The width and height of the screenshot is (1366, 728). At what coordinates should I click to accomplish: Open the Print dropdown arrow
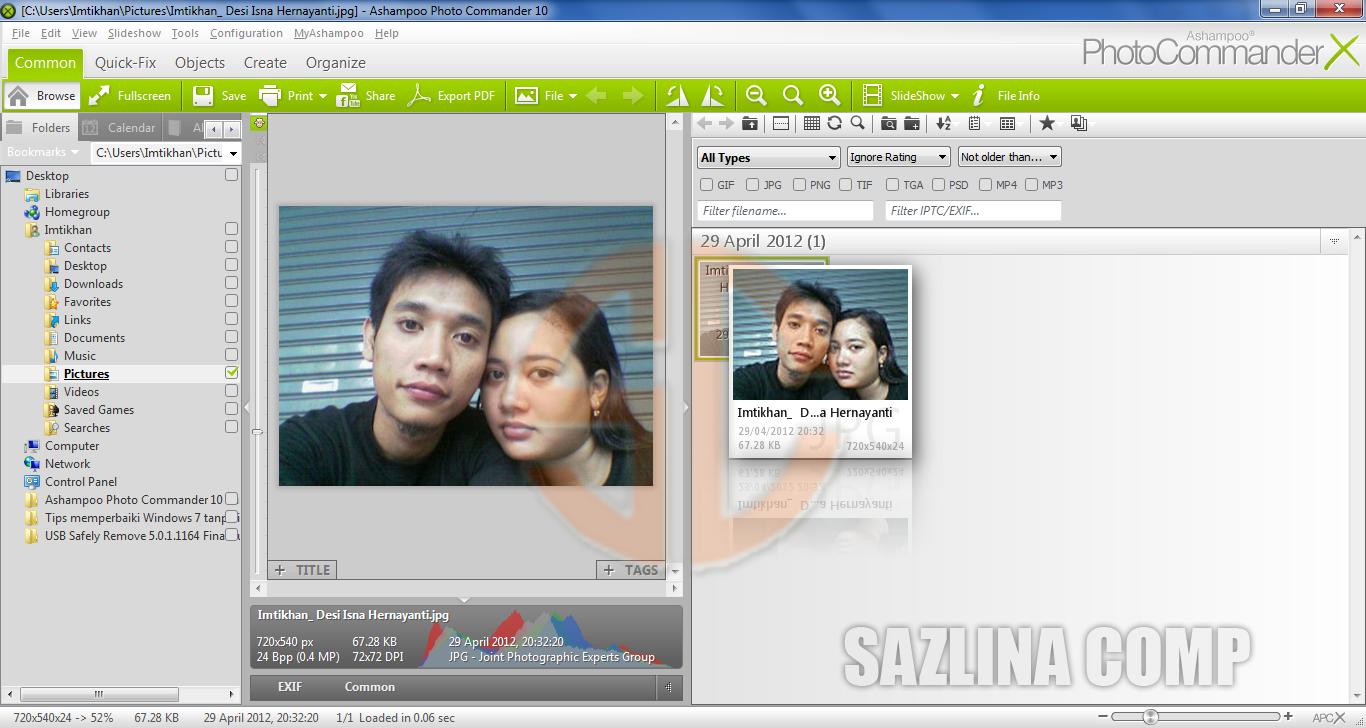322,96
